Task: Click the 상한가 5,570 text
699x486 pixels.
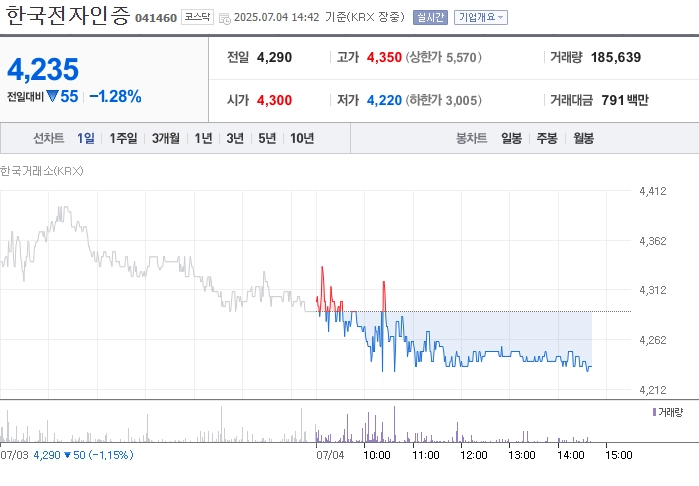Action: (444, 58)
